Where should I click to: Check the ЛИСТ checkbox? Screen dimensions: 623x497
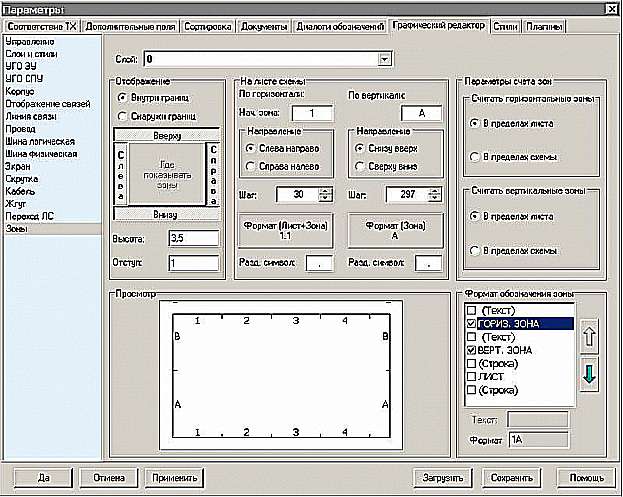click(471, 376)
